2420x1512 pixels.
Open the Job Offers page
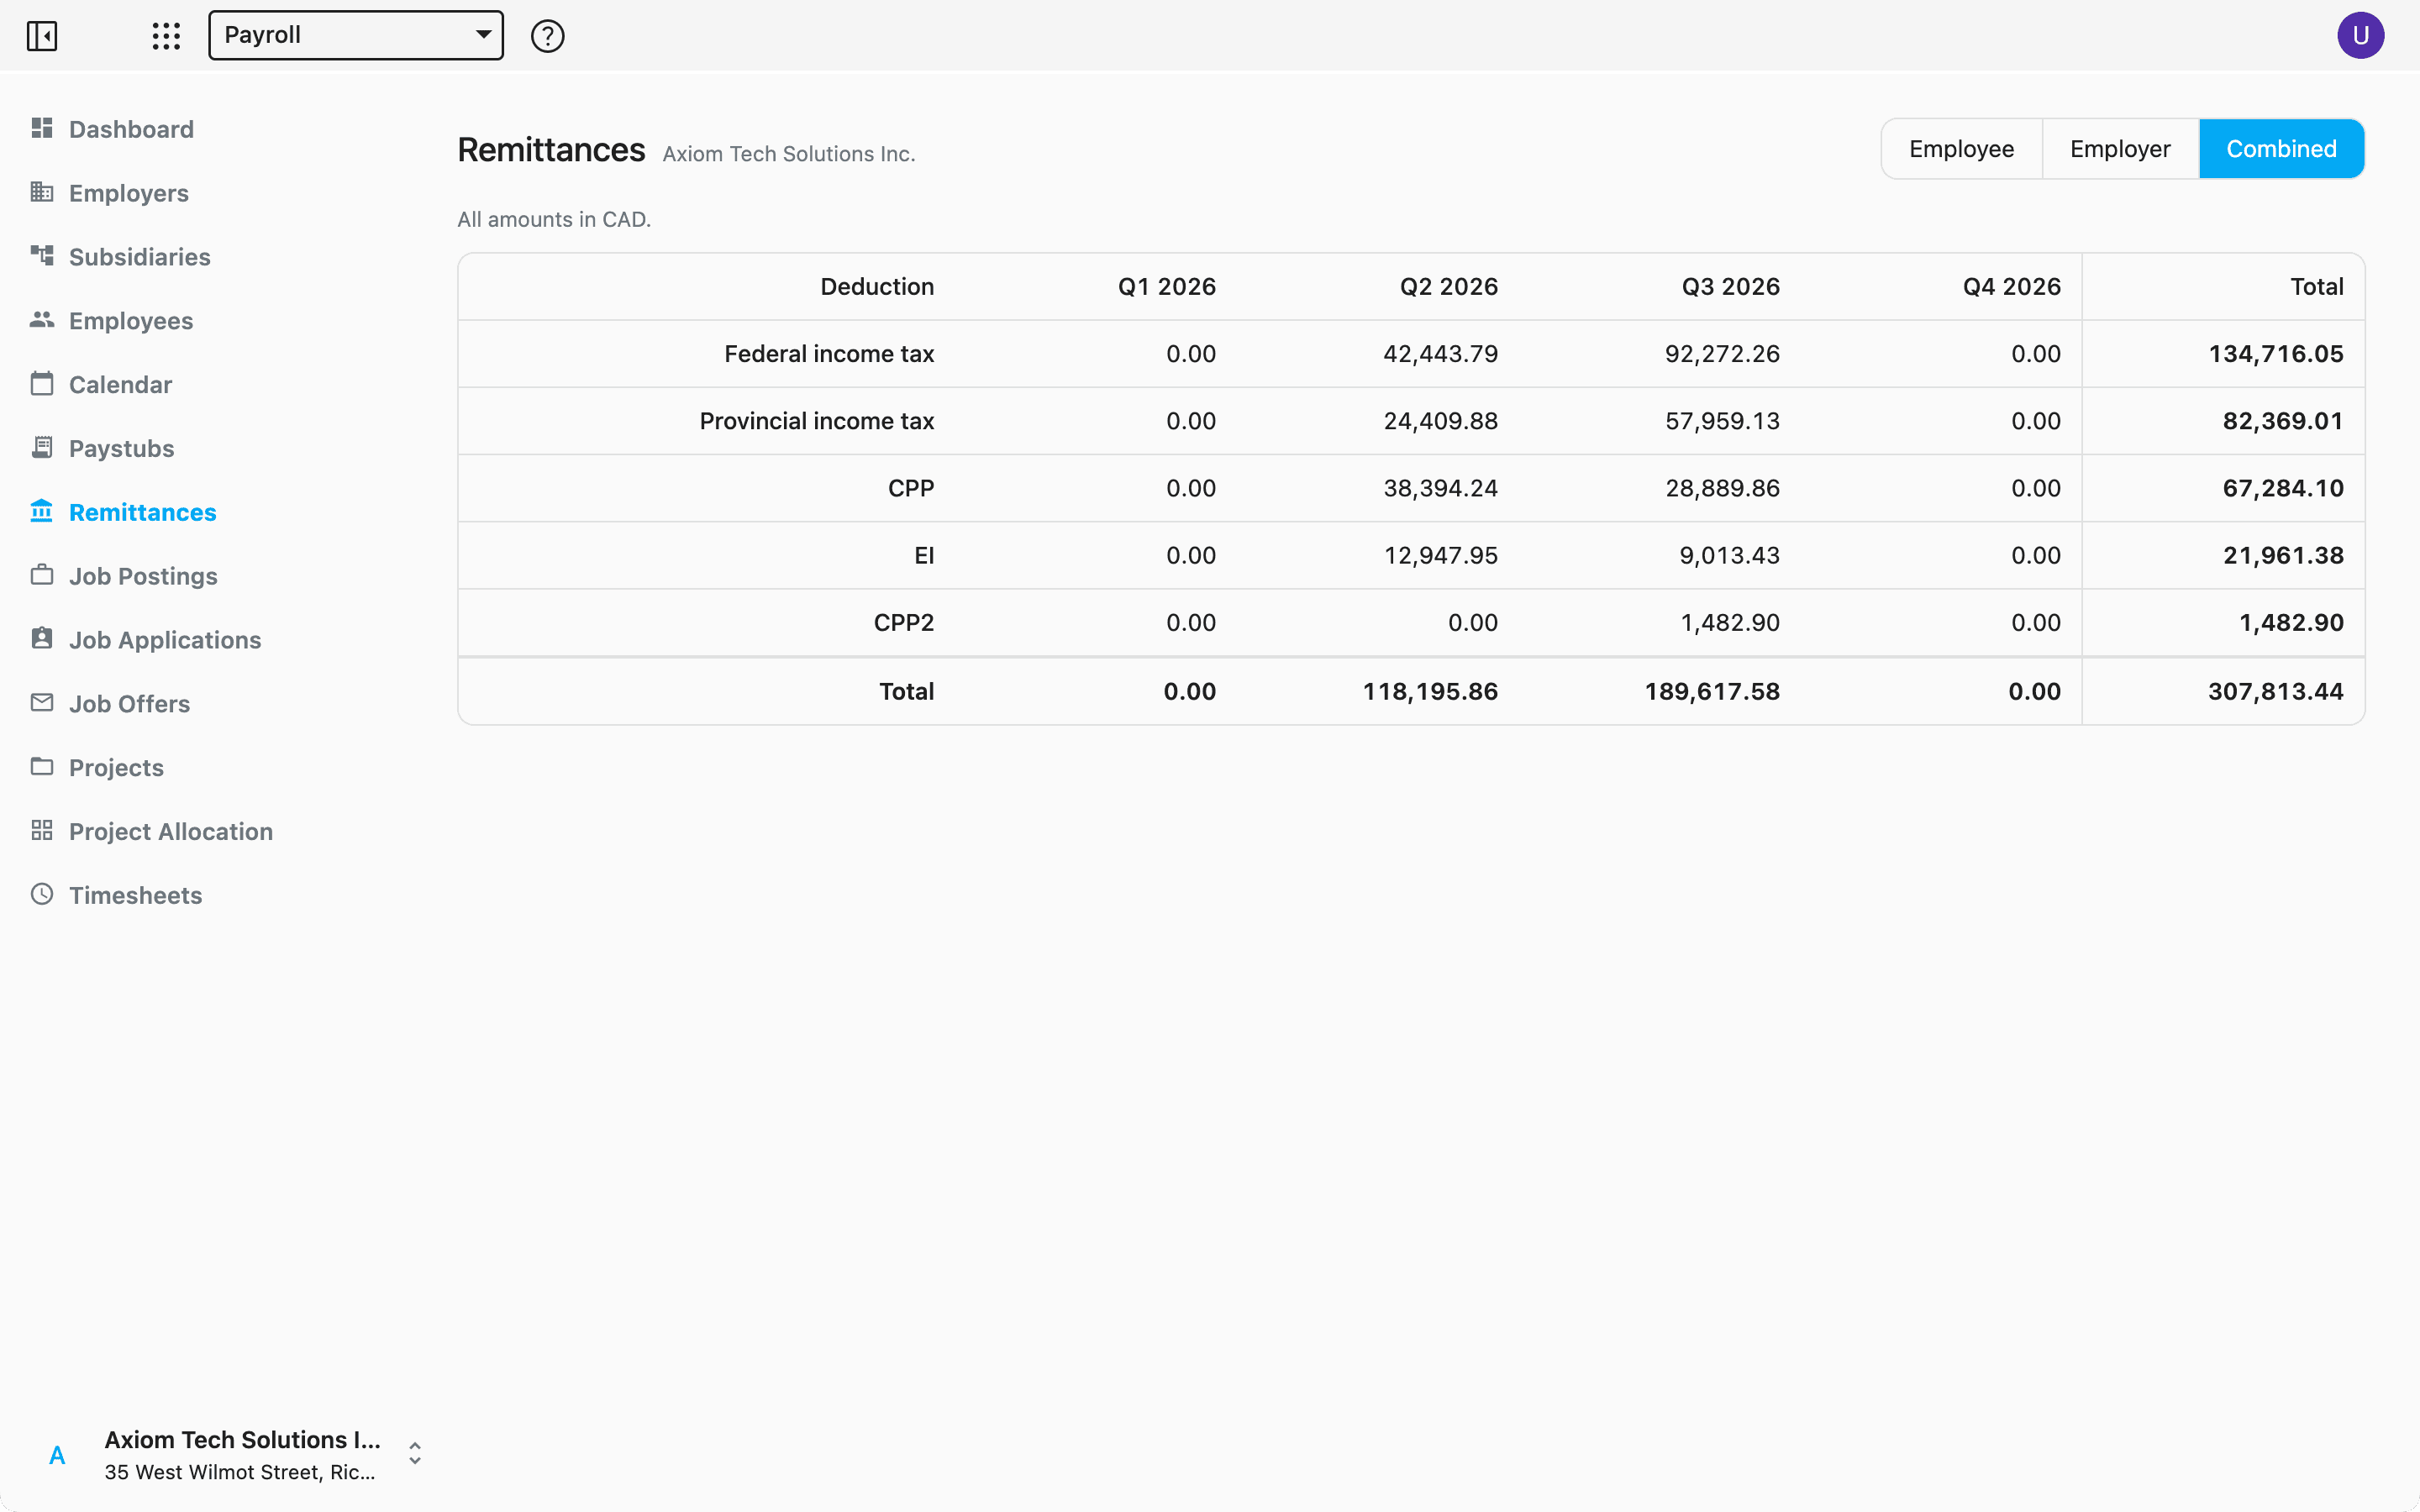[x=129, y=703]
